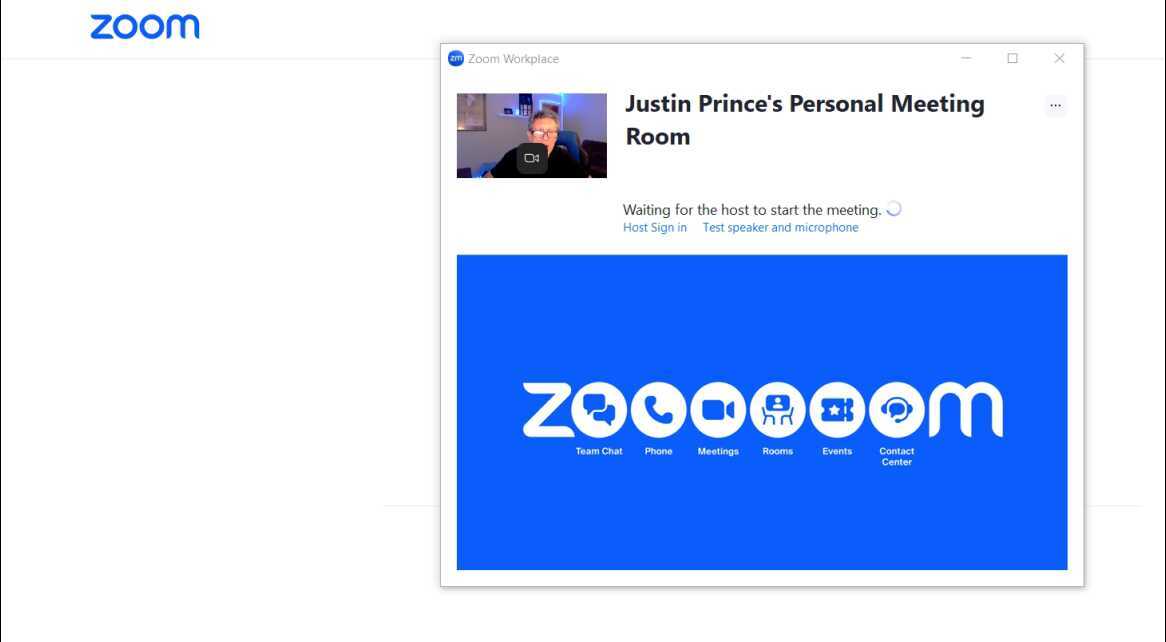Toggle the camera icon on video preview
Viewport: 1166px width, 642px height.
pyautogui.click(x=532, y=158)
